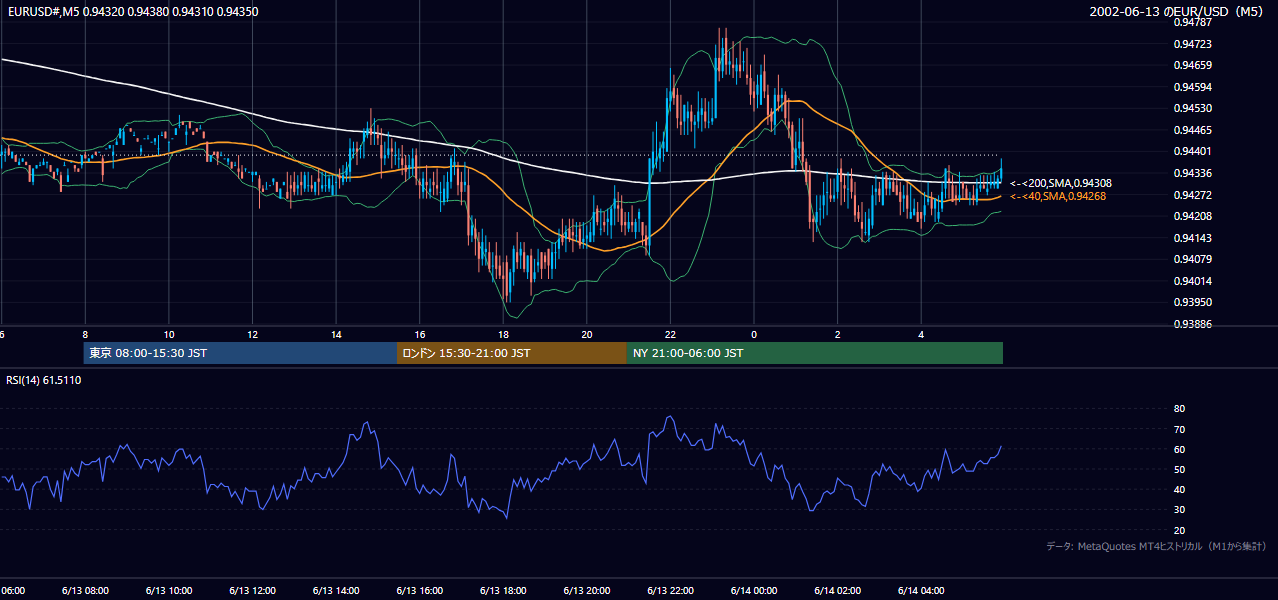Click price axis value 0.94208
This screenshot has width=1278, height=600.
(1193, 216)
